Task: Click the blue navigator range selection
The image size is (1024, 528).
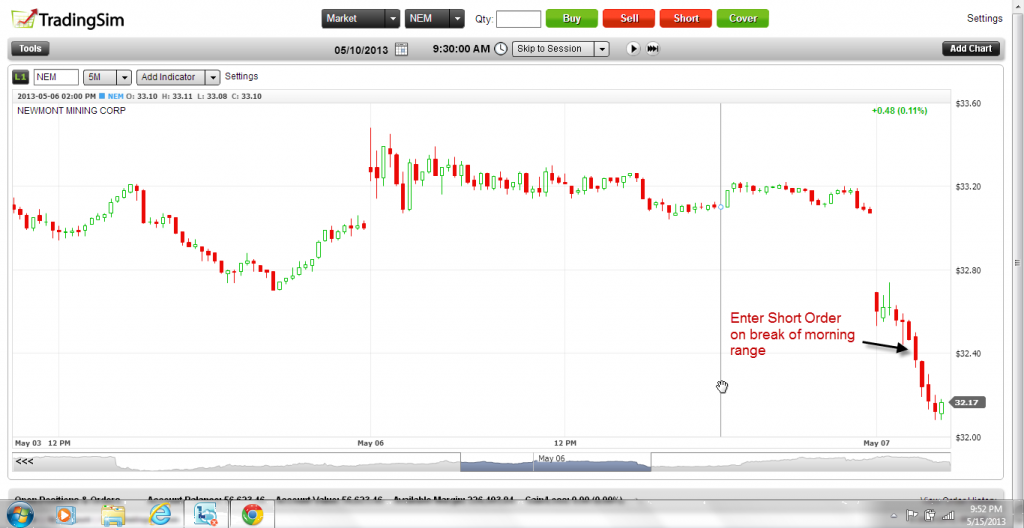Action: [556, 462]
